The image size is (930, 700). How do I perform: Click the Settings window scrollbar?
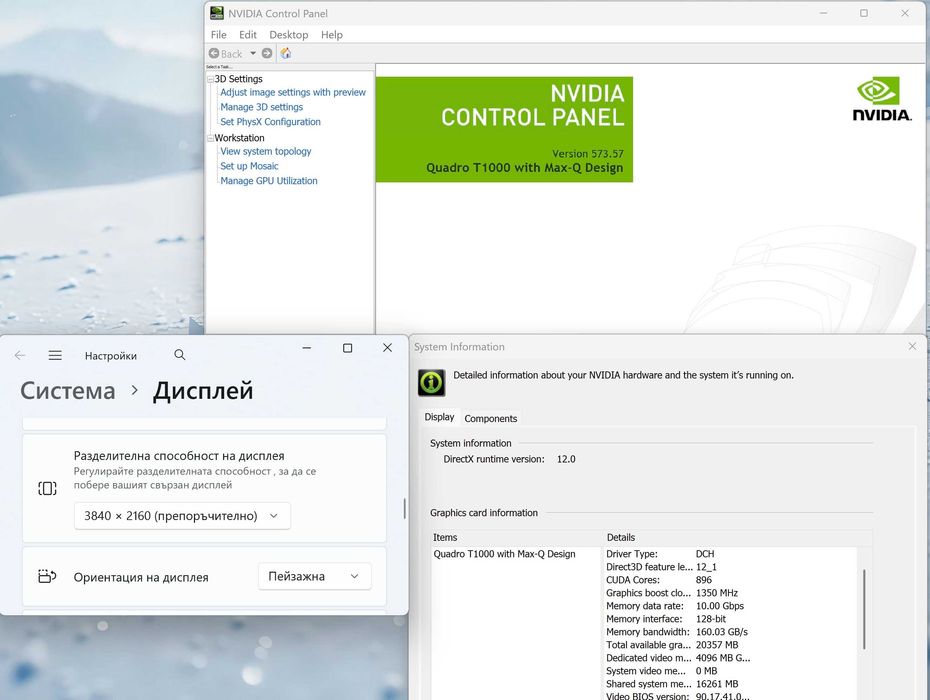pos(405,508)
